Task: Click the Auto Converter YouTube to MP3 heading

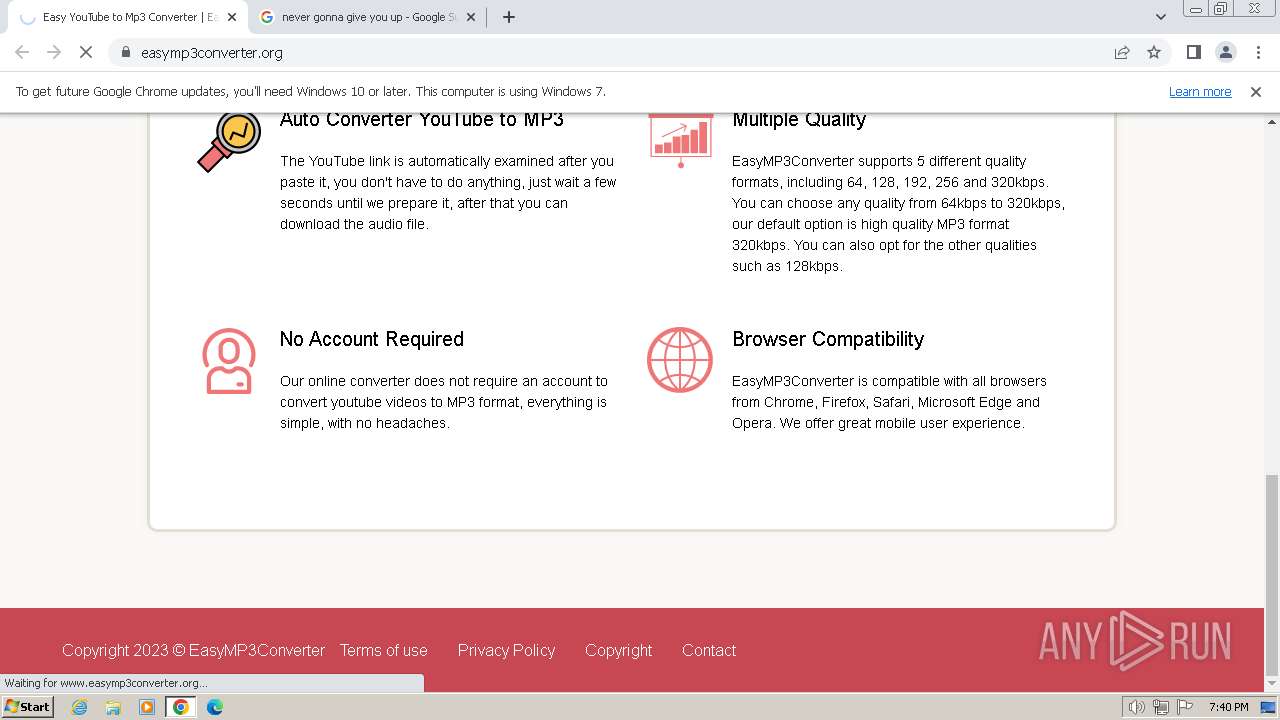Action: (x=422, y=119)
